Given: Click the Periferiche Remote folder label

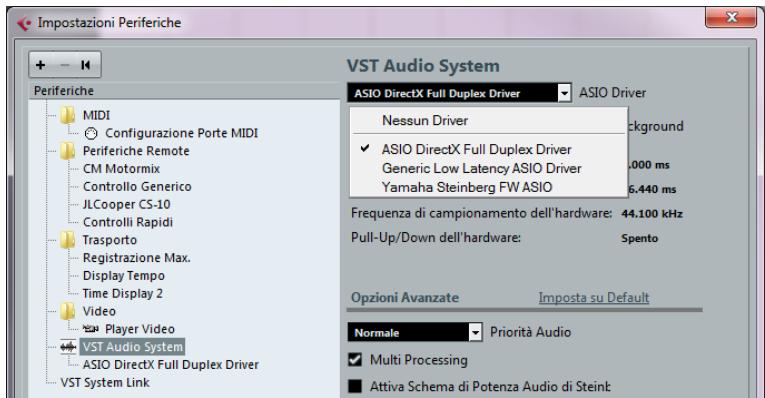Looking at the screenshot, I should (136, 151).
